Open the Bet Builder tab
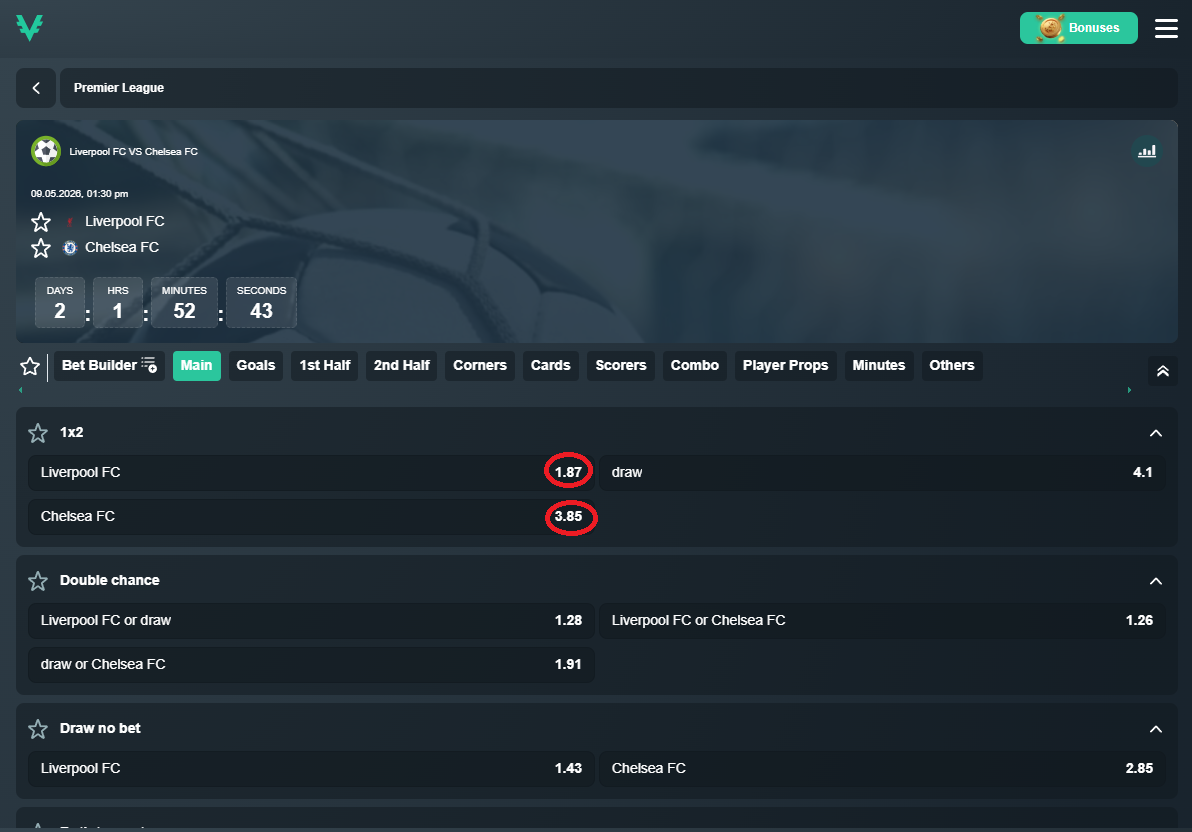 (x=109, y=366)
